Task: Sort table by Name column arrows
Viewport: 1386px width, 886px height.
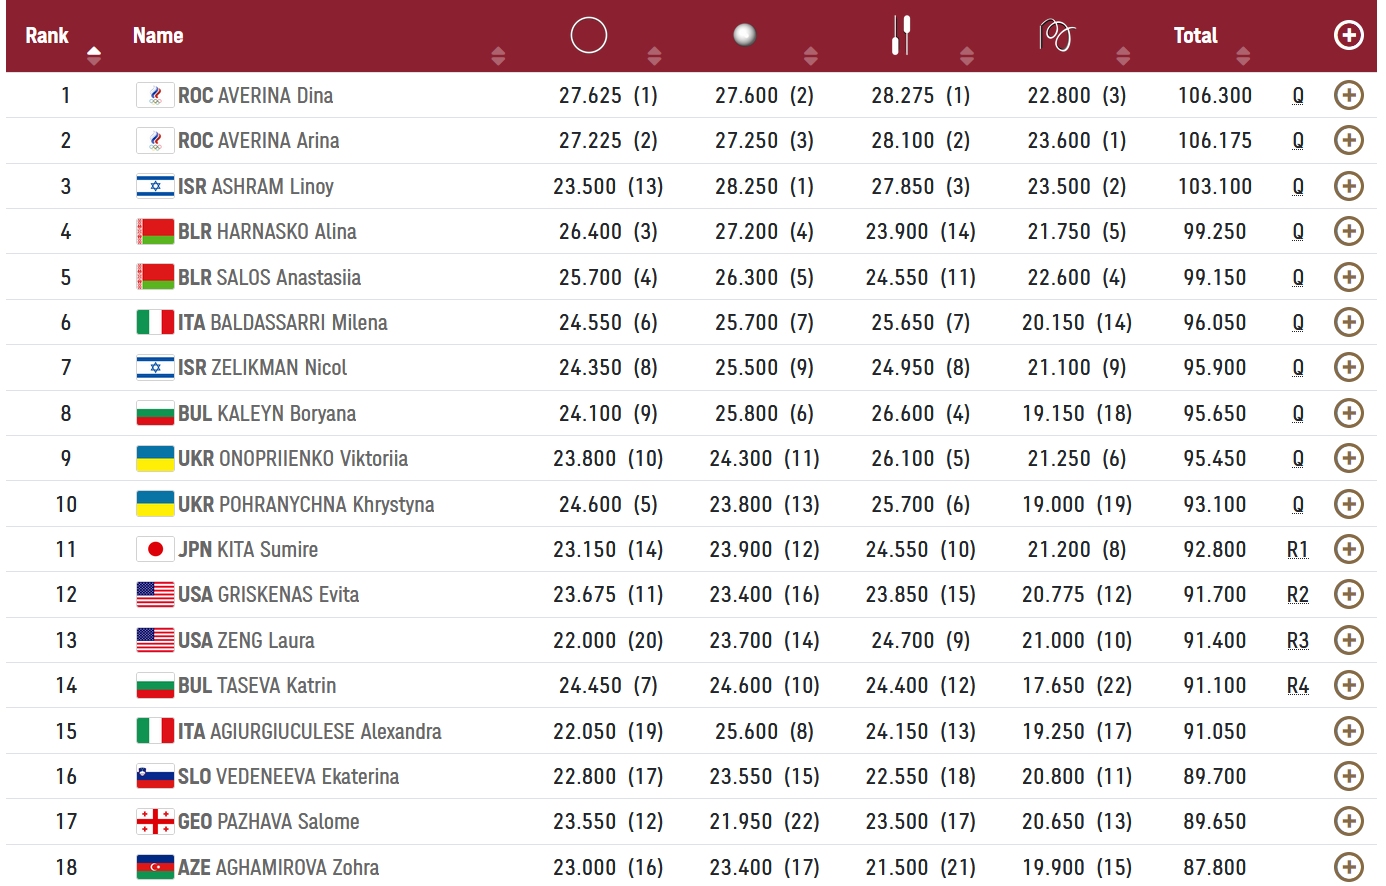Action: tap(498, 55)
